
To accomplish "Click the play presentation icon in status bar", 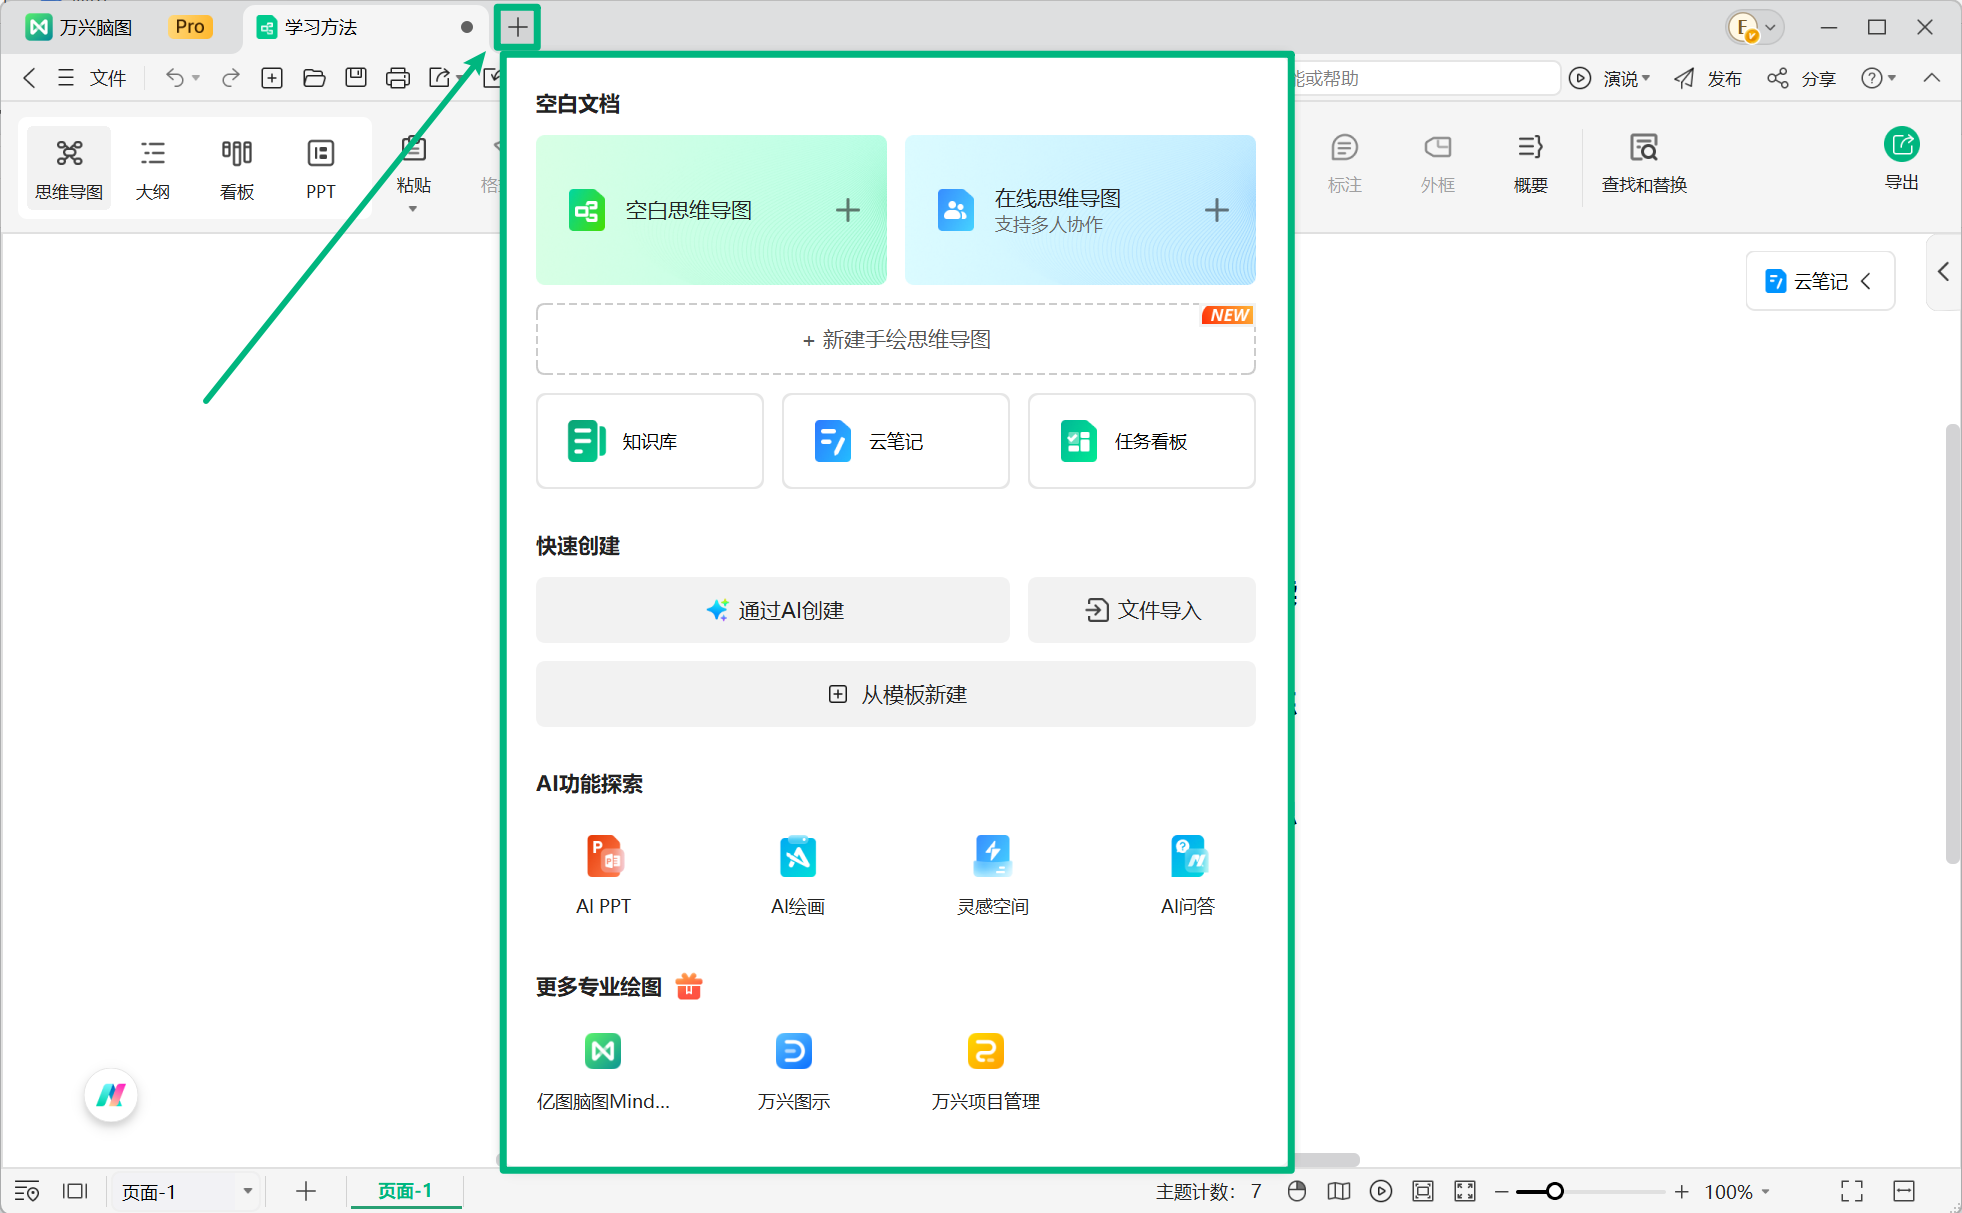I will click(1381, 1191).
